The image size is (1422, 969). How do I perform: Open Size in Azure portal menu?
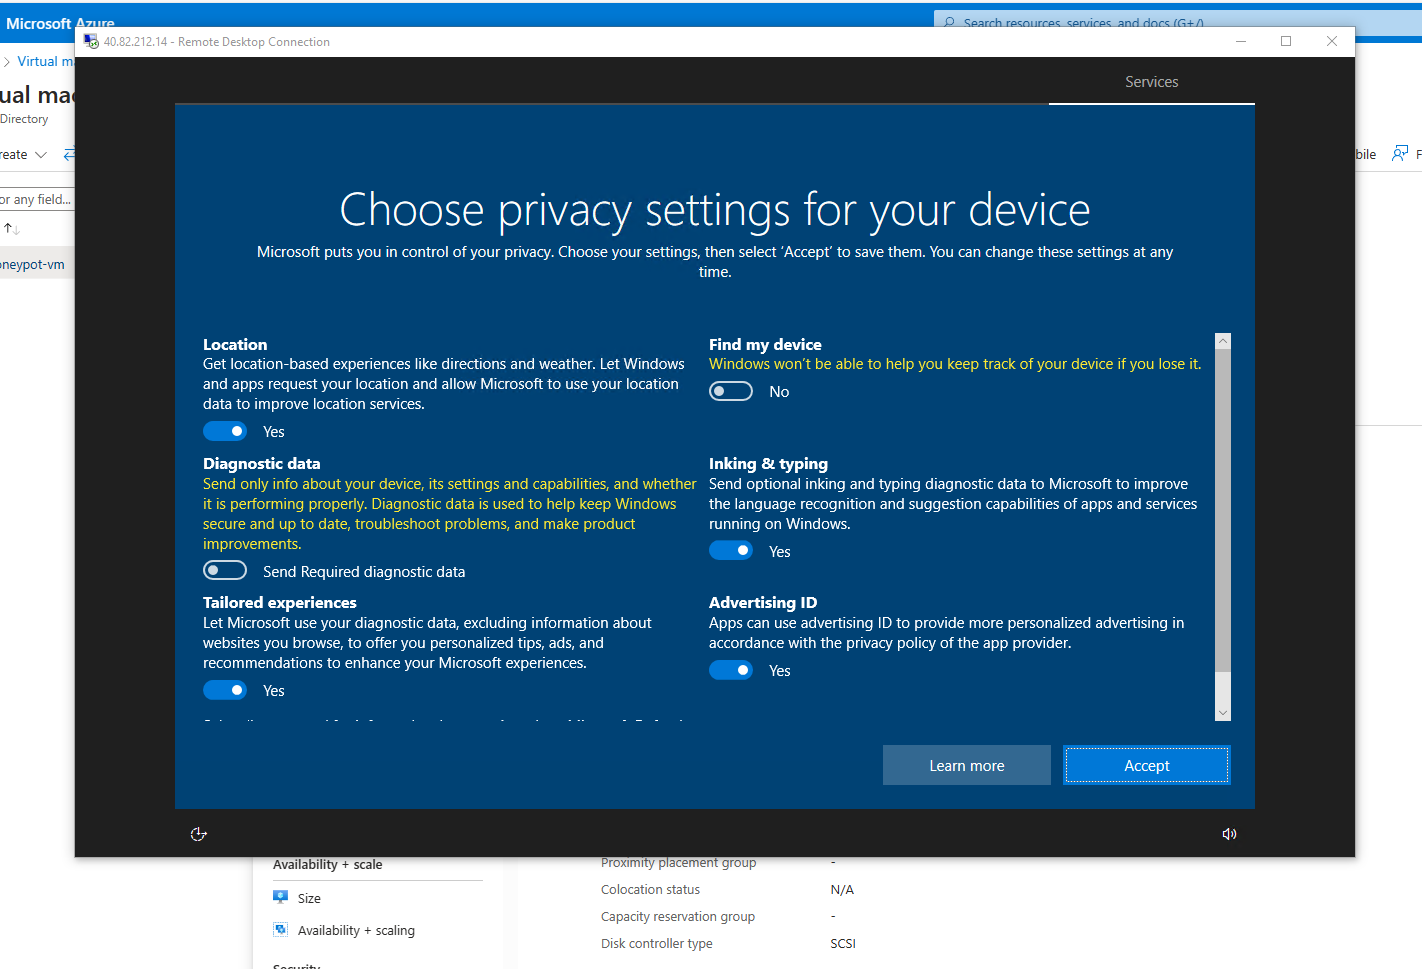tap(309, 898)
